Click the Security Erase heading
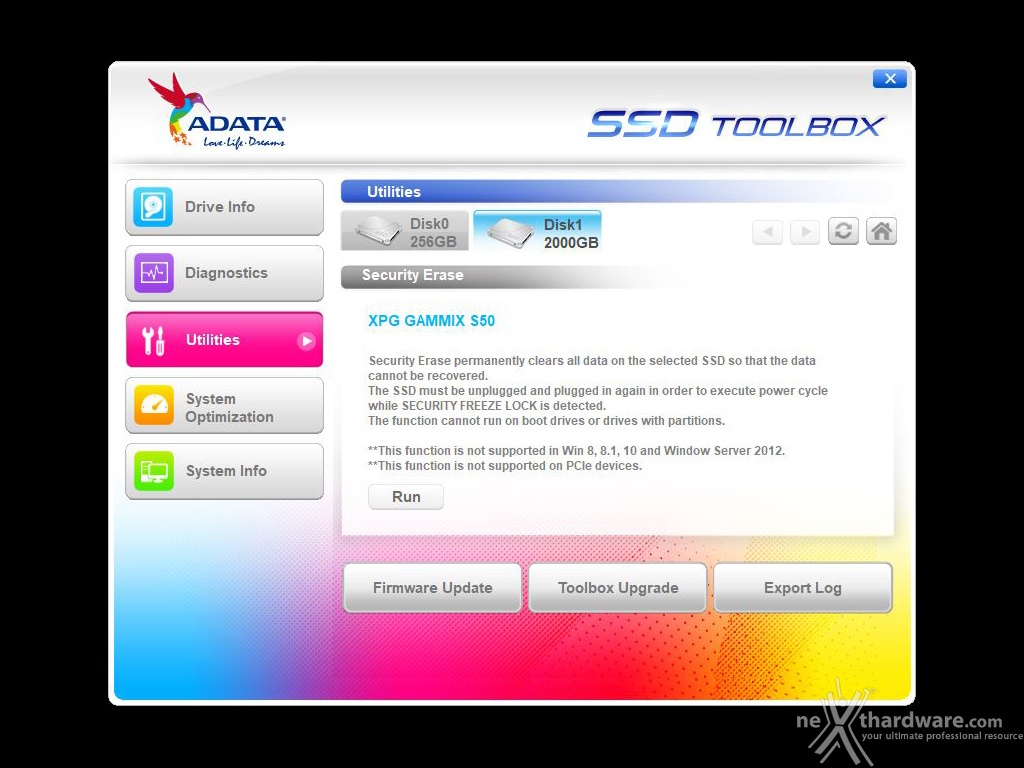Viewport: 1024px width, 768px height. [x=413, y=275]
